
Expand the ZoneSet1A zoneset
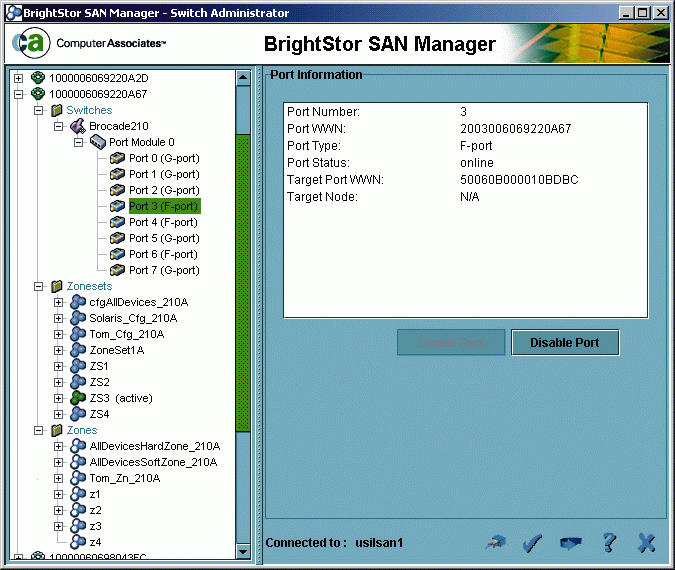tap(58, 350)
